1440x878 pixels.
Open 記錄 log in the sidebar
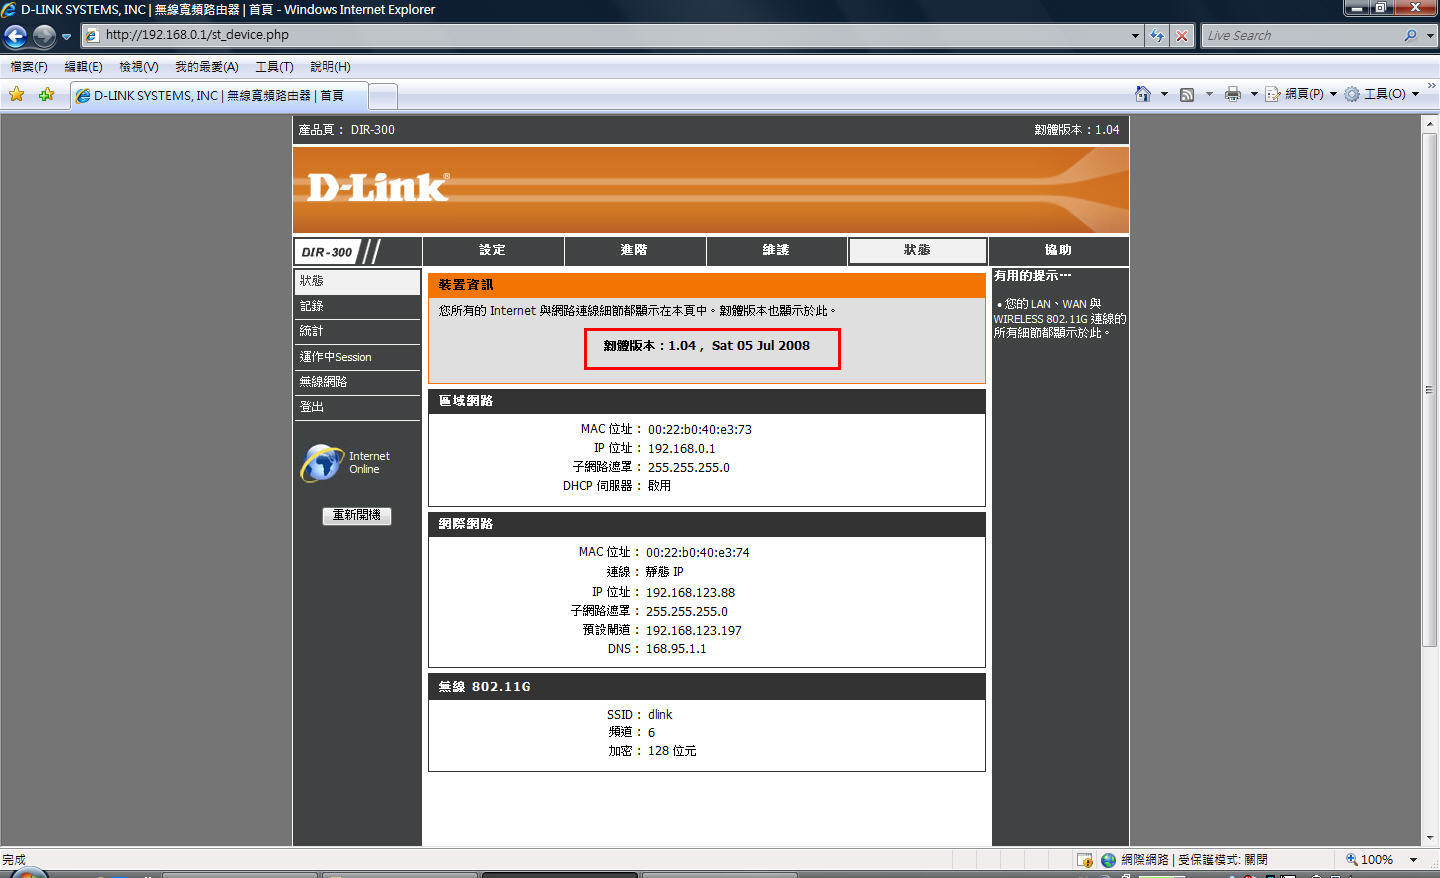(357, 306)
